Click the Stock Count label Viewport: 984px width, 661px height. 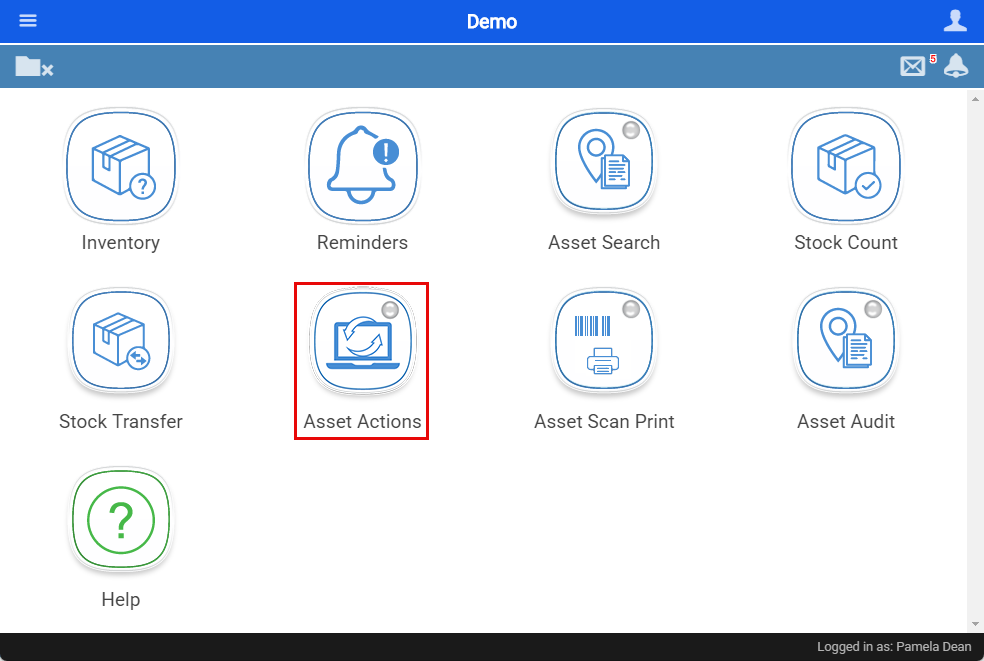coord(846,242)
